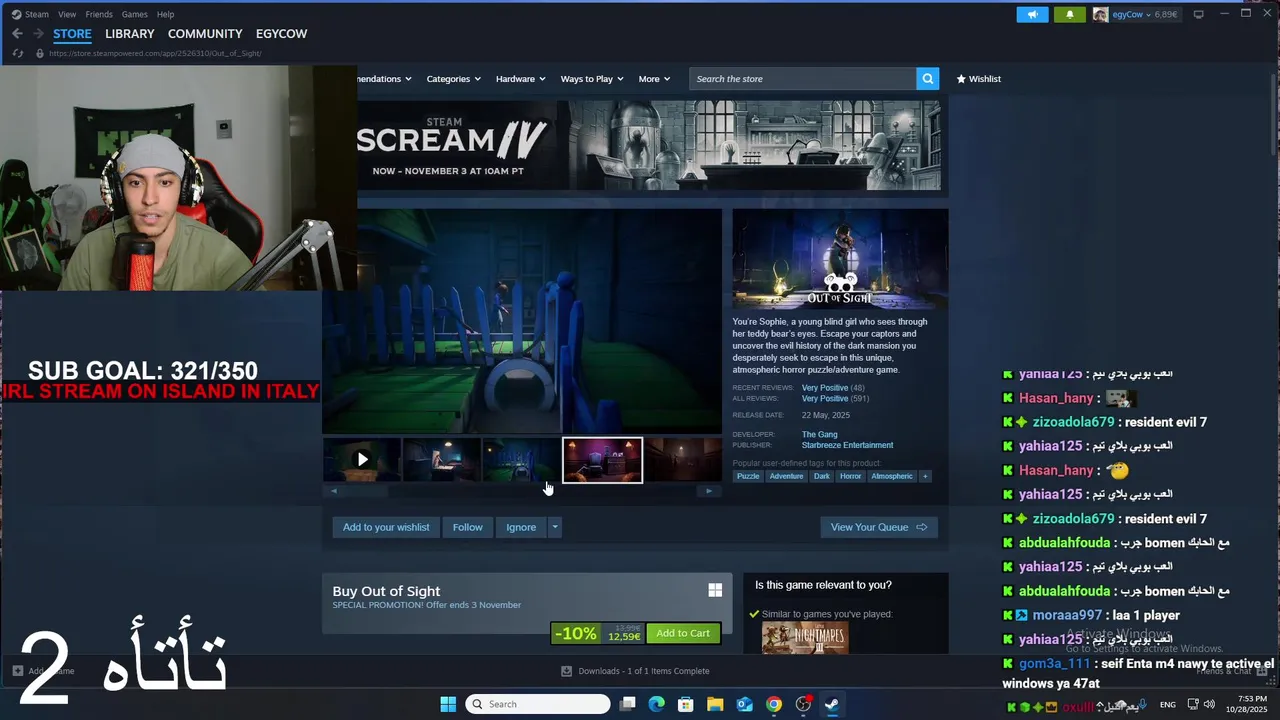Expand the More store menu
The image size is (1280, 720).
tap(654, 79)
